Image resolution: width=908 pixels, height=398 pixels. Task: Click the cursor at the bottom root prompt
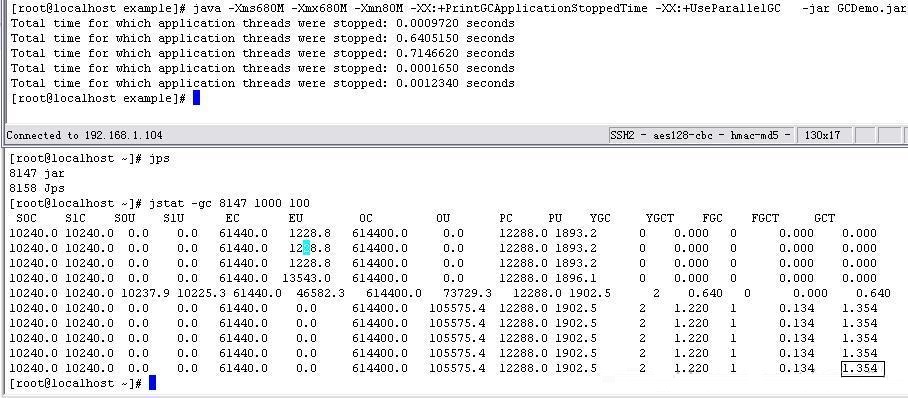(152, 382)
